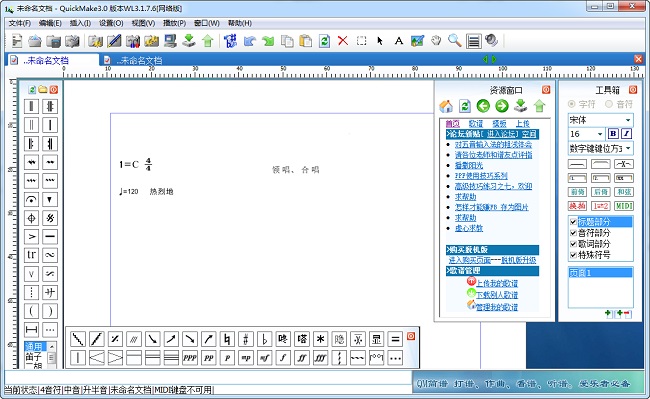Screen dimensions: 650x399
Task: Open the 设置(O) menu
Action: [x=111, y=23]
